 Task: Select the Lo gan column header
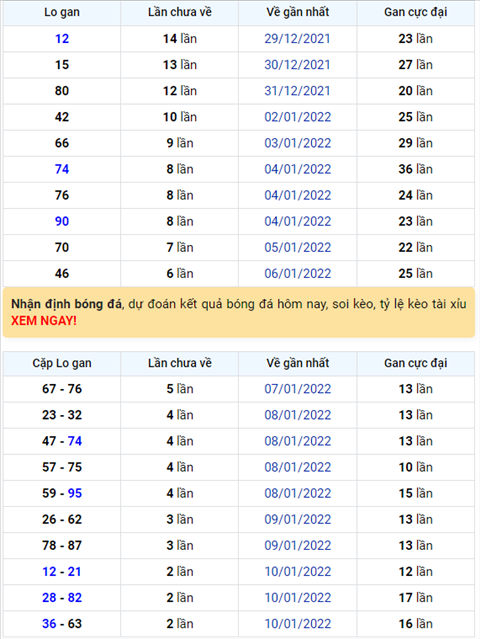tap(62, 12)
